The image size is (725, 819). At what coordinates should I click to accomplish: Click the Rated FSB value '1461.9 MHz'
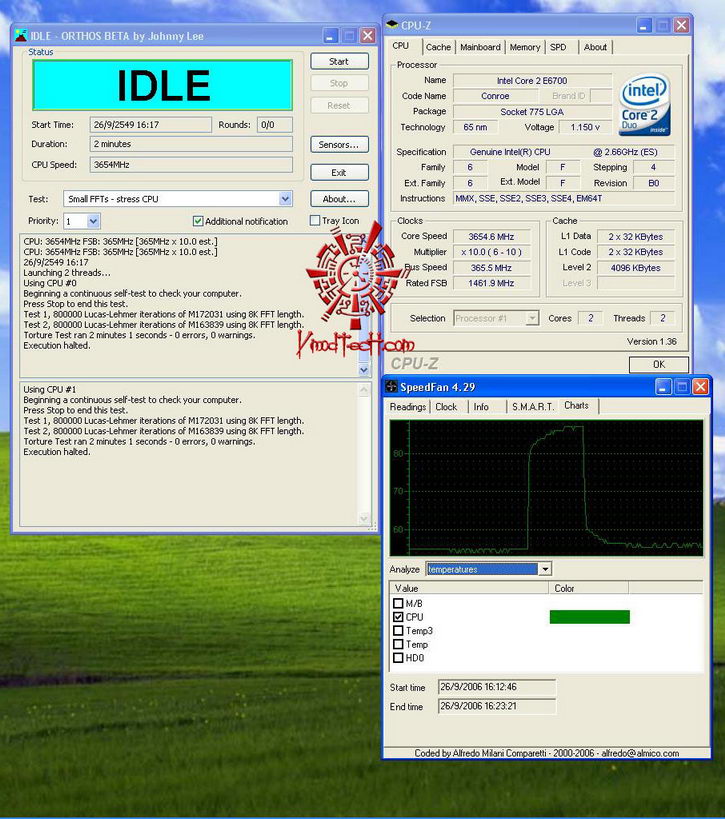(492, 283)
